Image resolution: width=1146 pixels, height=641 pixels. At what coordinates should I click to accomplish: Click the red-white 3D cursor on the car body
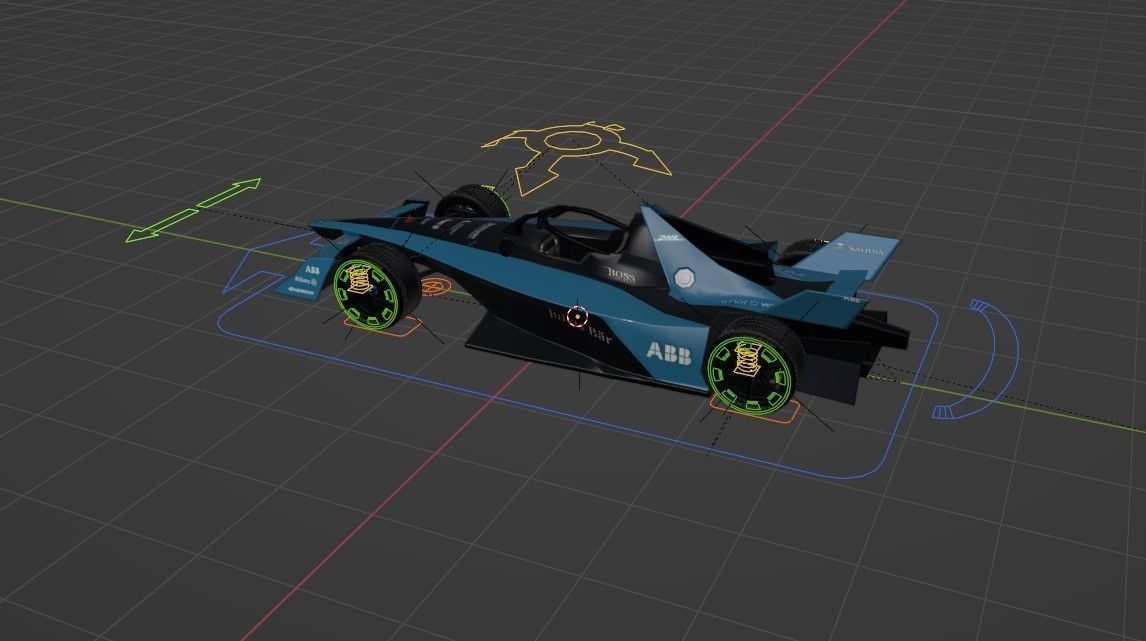(577, 317)
